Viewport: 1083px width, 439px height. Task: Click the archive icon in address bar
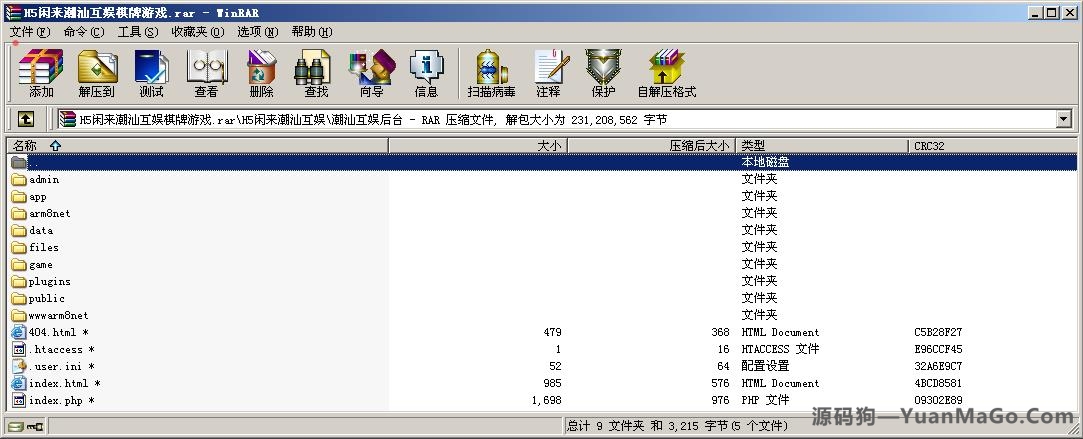pyautogui.click(x=67, y=119)
